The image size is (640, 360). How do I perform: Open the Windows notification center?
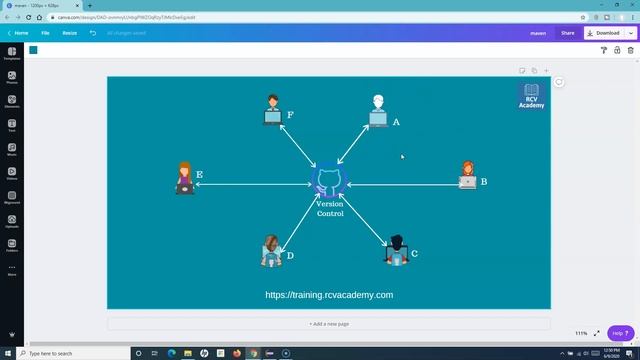click(x=629, y=353)
